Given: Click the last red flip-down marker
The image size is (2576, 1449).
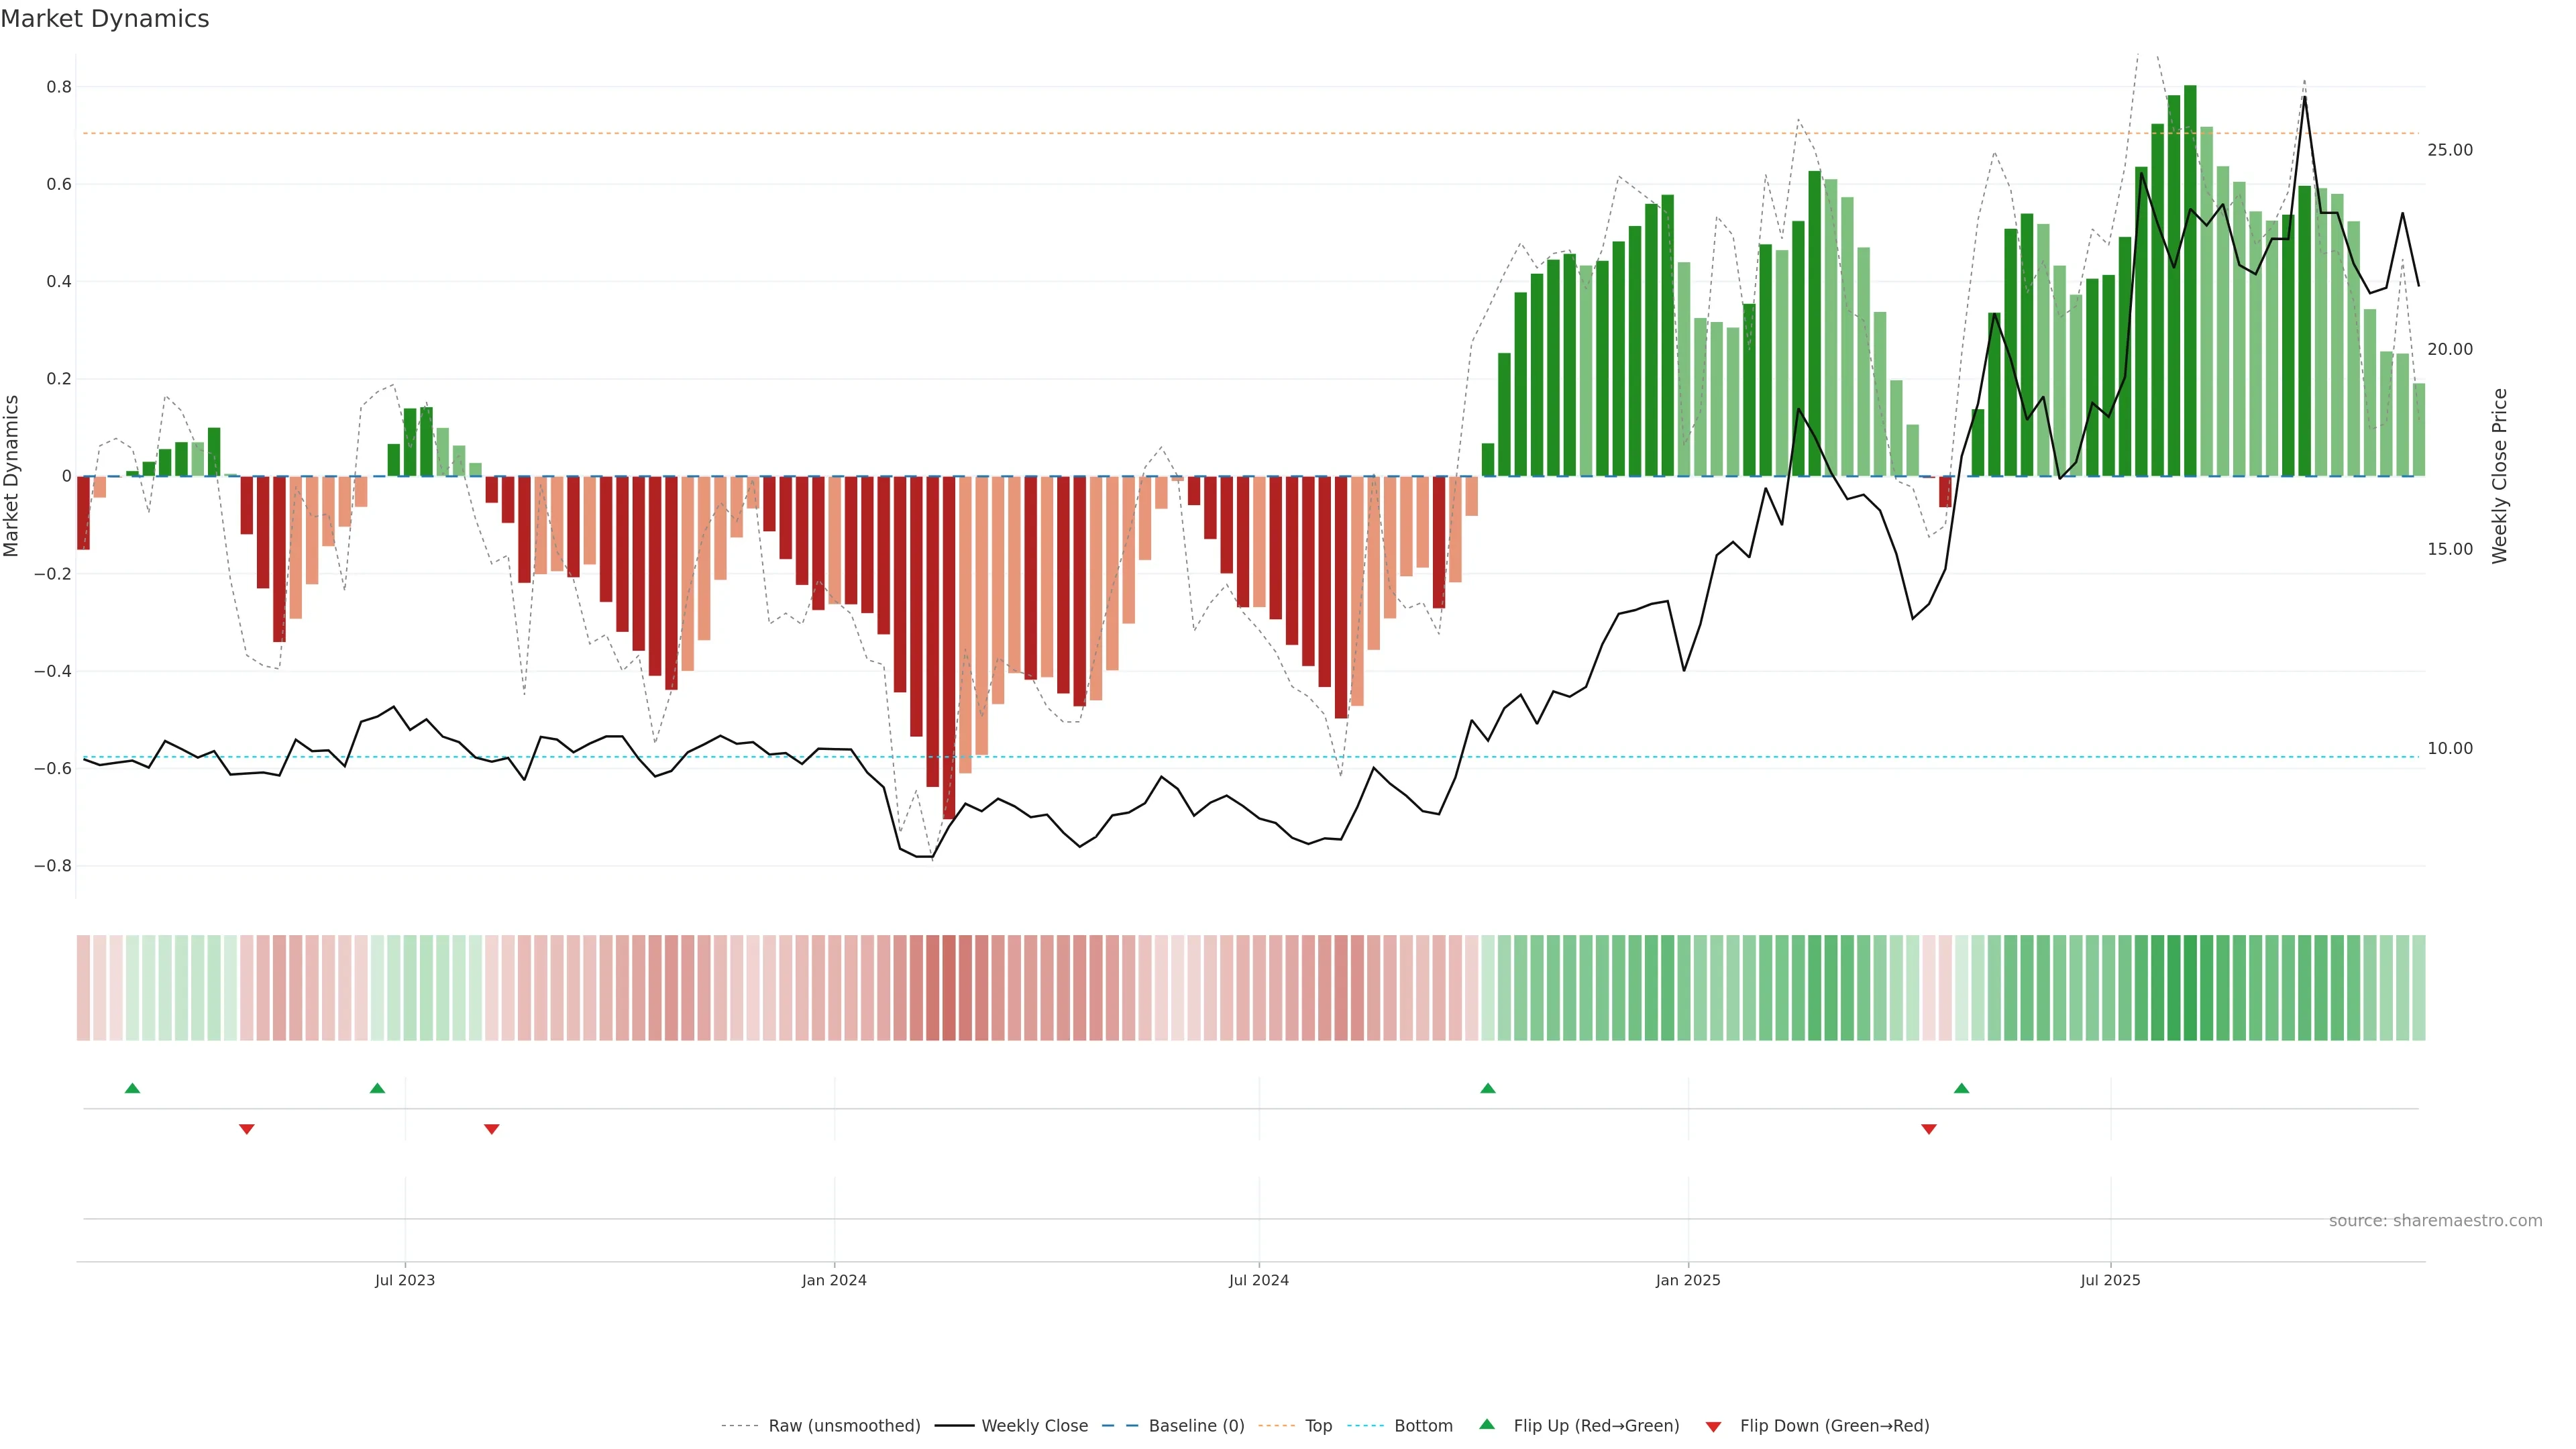Looking at the screenshot, I should (x=1929, y=1129).
